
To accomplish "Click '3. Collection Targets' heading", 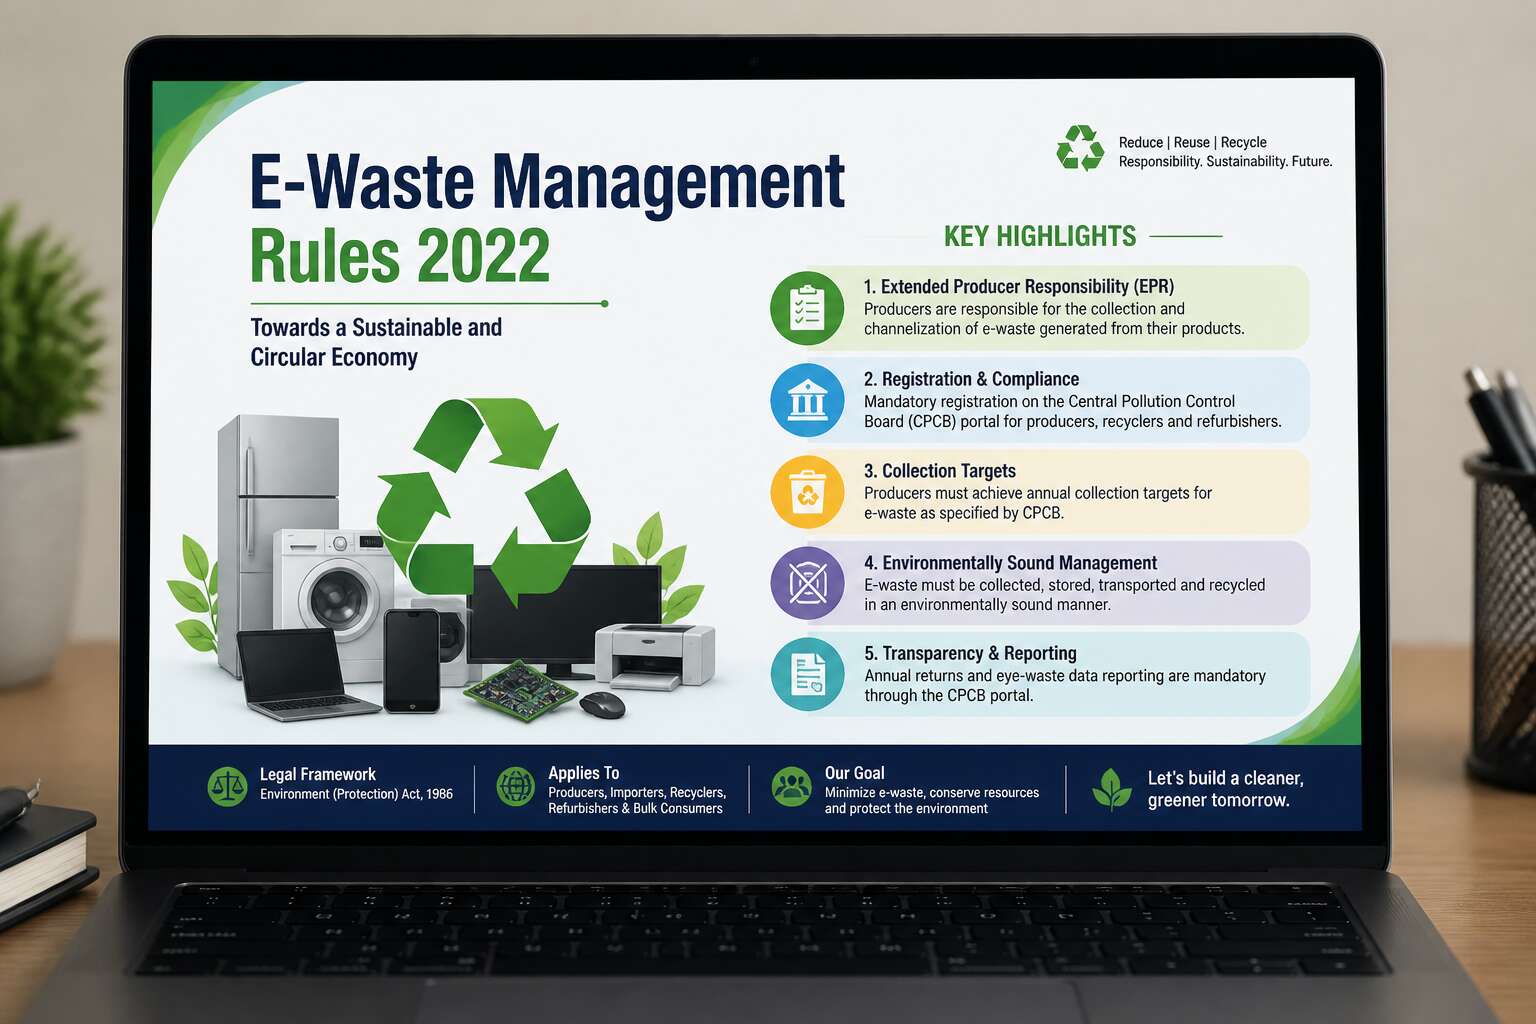I will (940, 471).
